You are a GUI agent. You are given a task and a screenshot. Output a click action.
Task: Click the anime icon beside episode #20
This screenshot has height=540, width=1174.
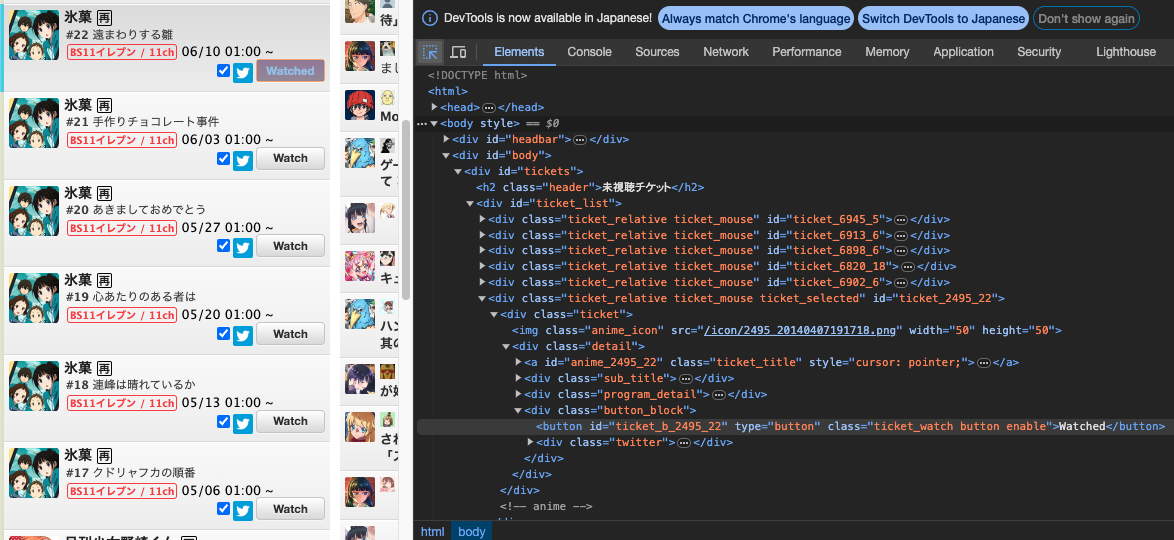34,210
